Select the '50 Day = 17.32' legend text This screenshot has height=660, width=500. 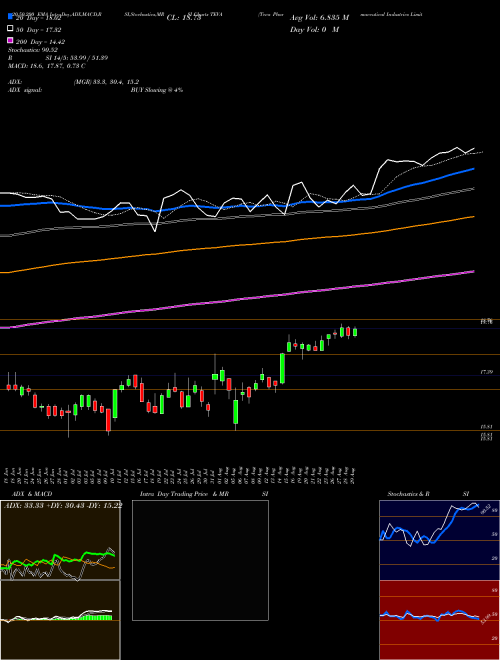coord(39,30)
